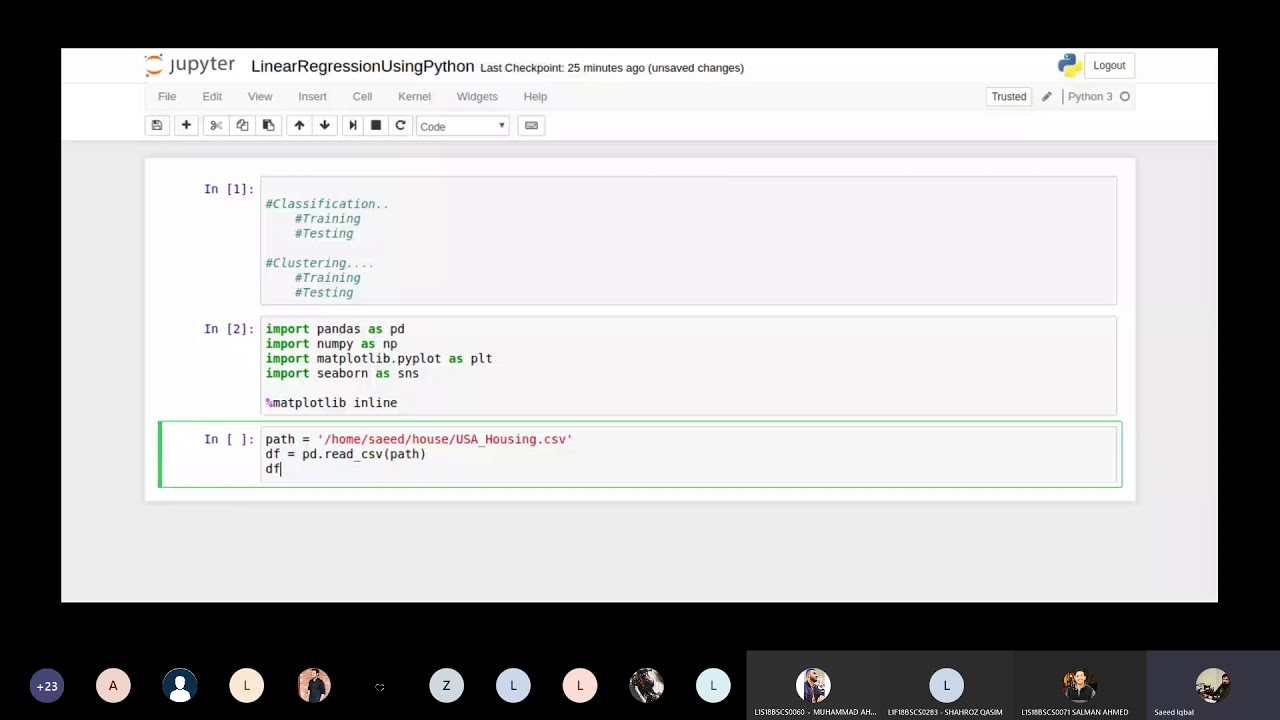1280x720 pixels.
Task: Select the Salman Ahmed participant tile
Action: click(x=1079, y=686)
